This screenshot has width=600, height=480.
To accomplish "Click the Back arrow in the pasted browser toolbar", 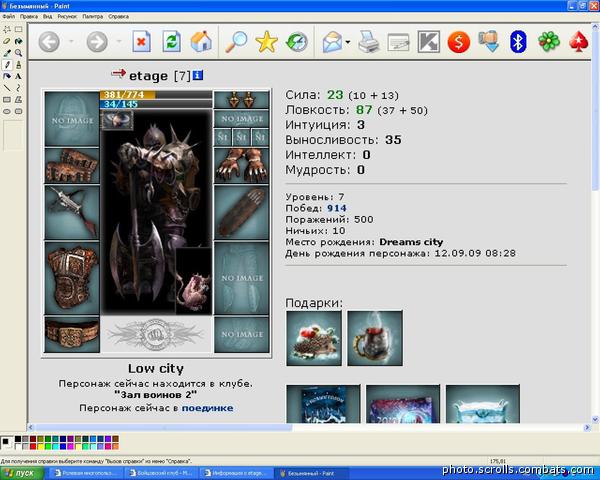I will coord(49,41).
